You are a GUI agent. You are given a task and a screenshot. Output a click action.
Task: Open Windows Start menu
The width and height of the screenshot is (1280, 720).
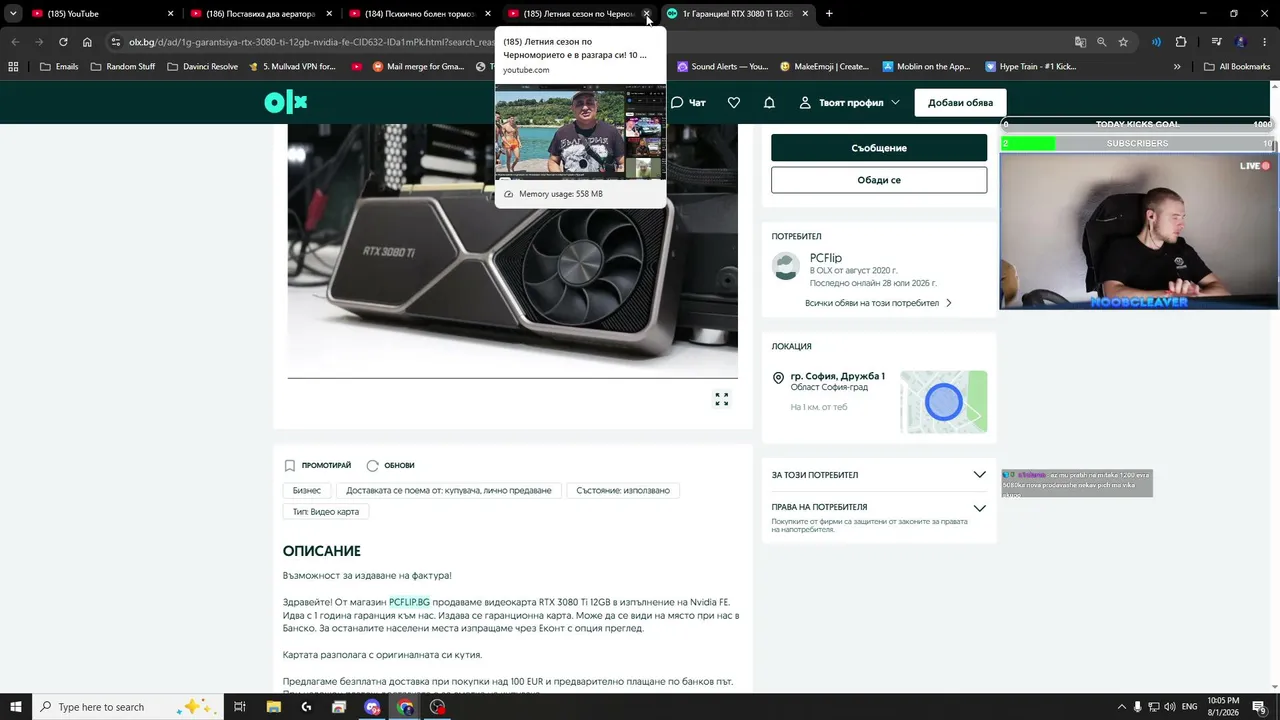[15, 707]
